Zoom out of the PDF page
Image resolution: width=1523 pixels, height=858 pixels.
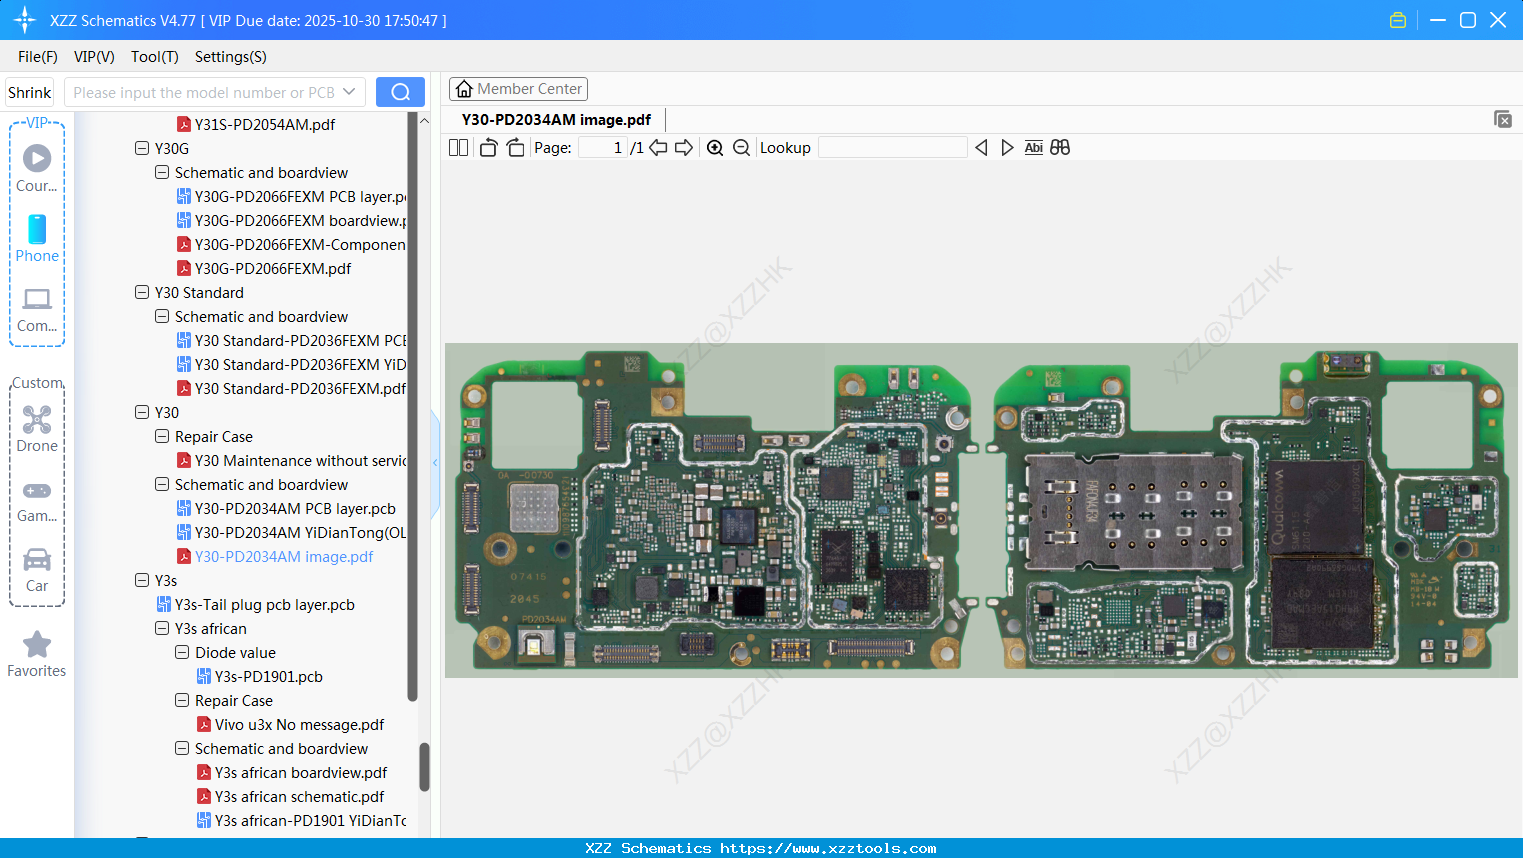pos(740,147)
